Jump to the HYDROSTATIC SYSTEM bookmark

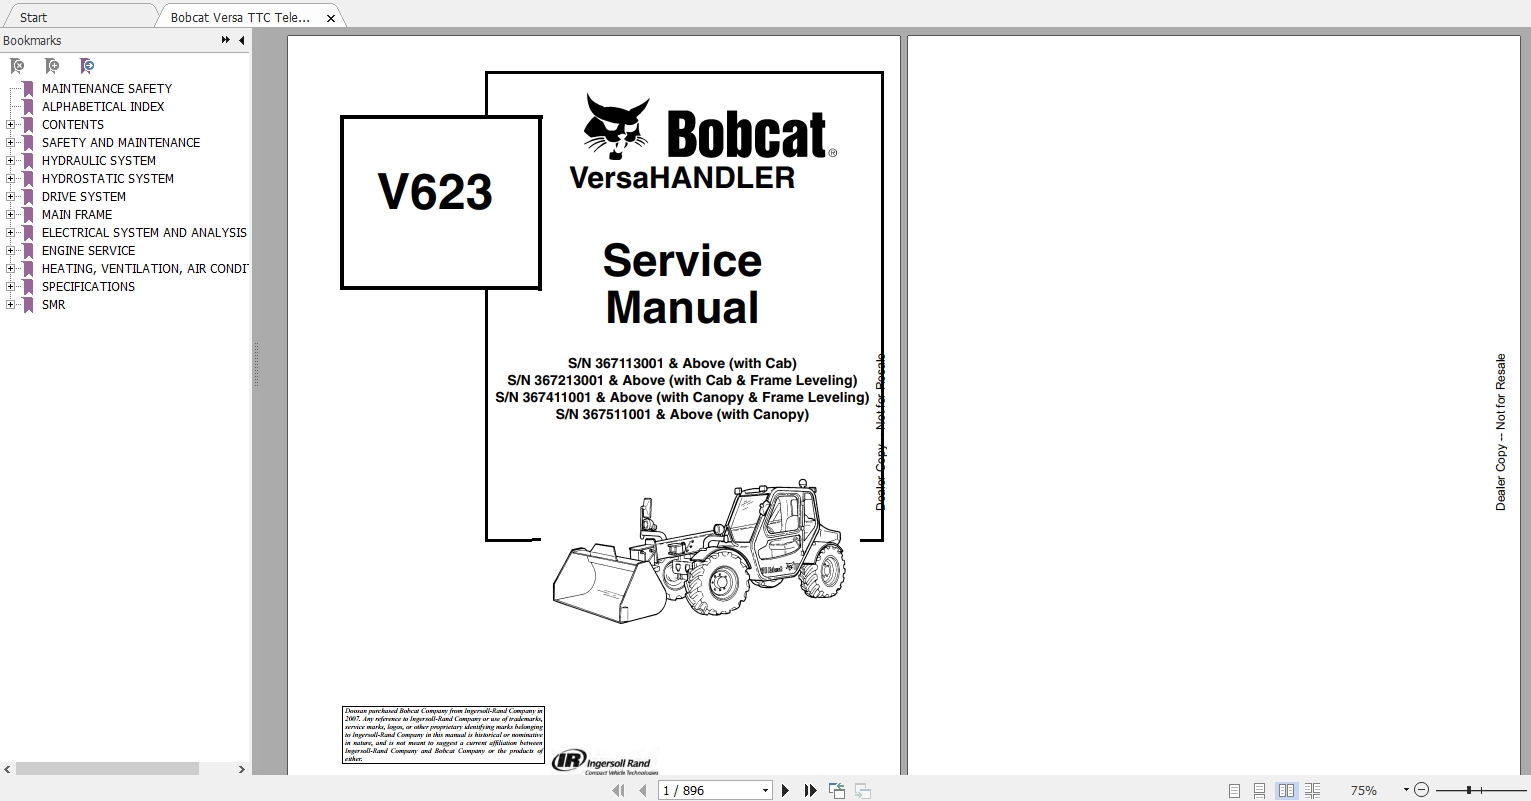coord(108,179)
